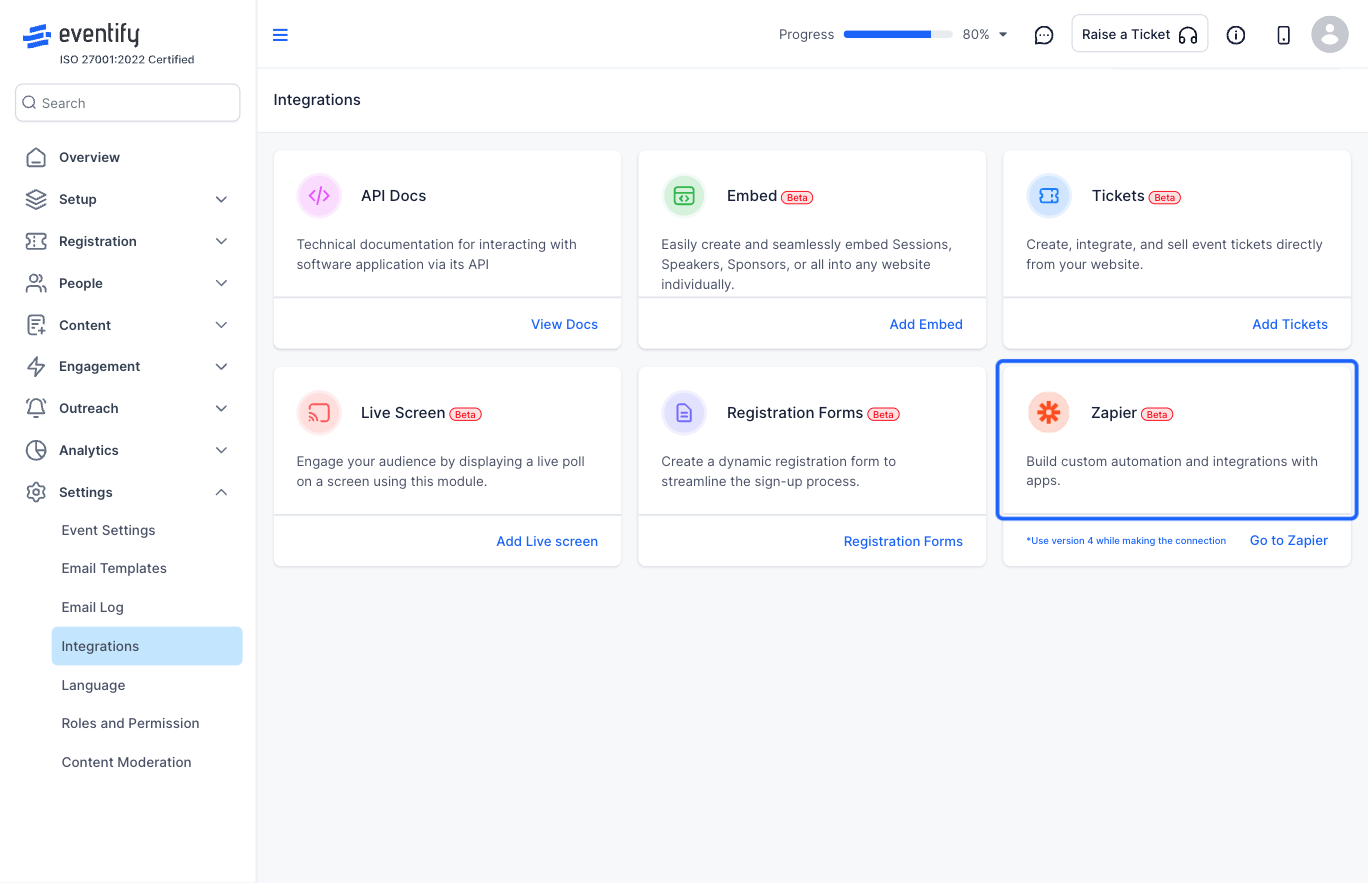Open the Progress 80% dropdown arrow
This screenshot has width=1368, height=883.
tap(1003, 35)
